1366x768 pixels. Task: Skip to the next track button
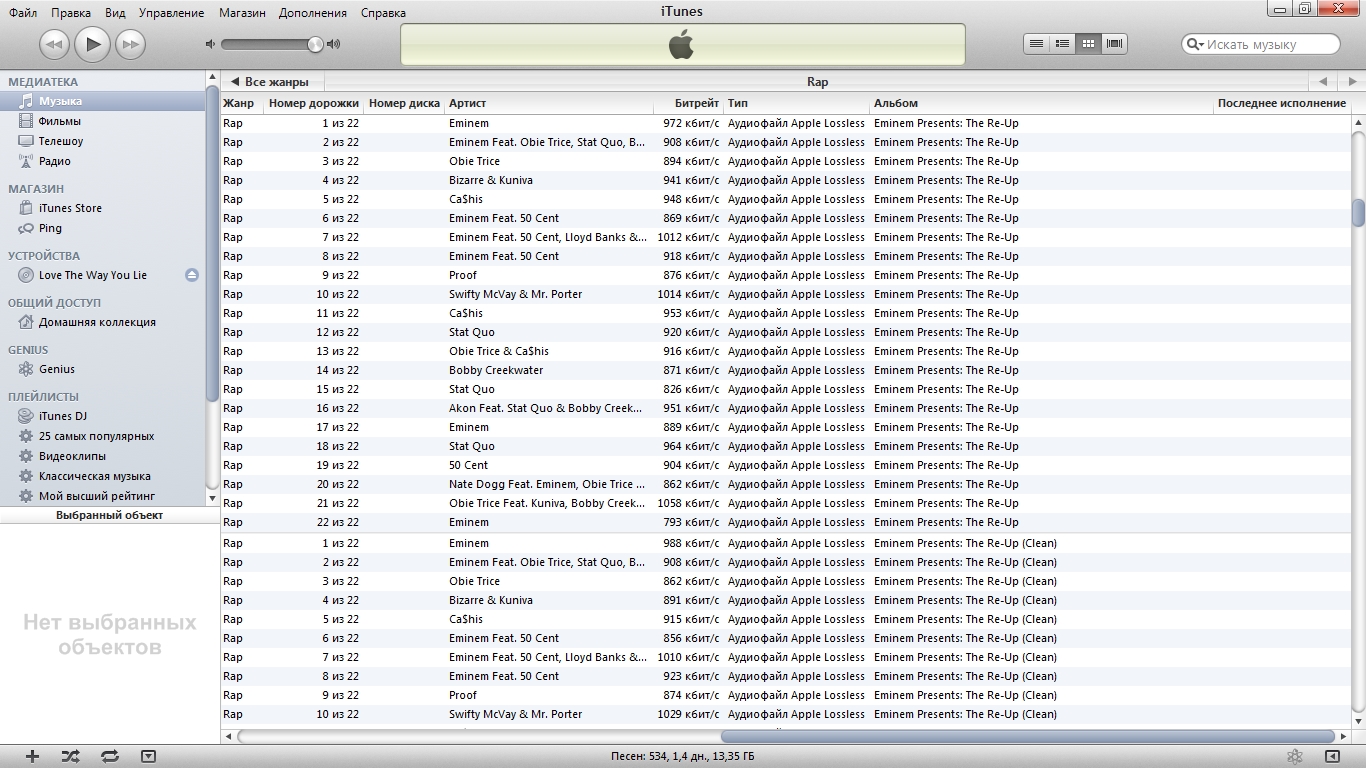(x=130, y=44)
